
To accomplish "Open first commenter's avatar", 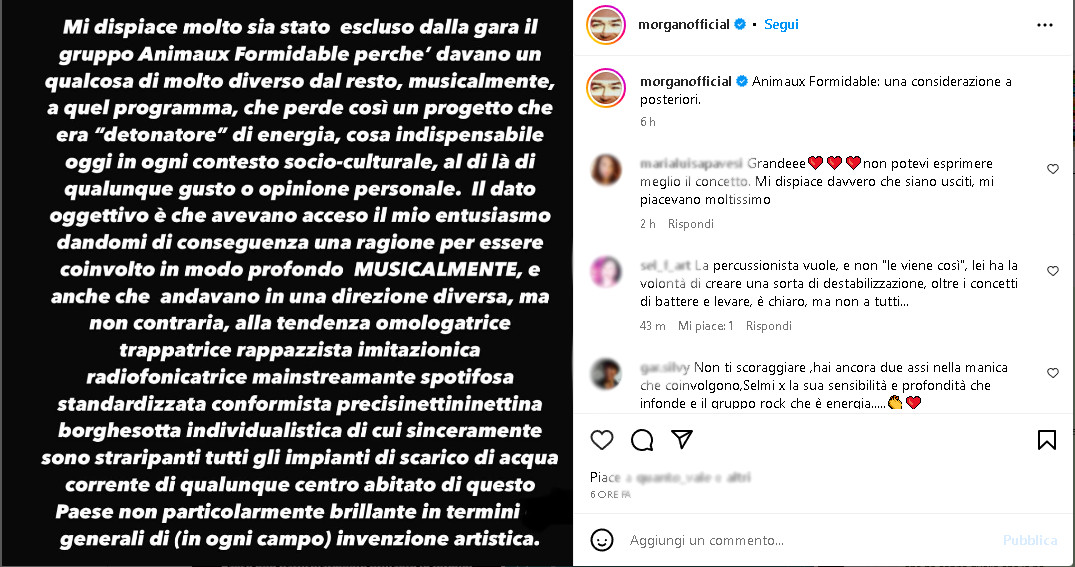I will tap(606, 169).
